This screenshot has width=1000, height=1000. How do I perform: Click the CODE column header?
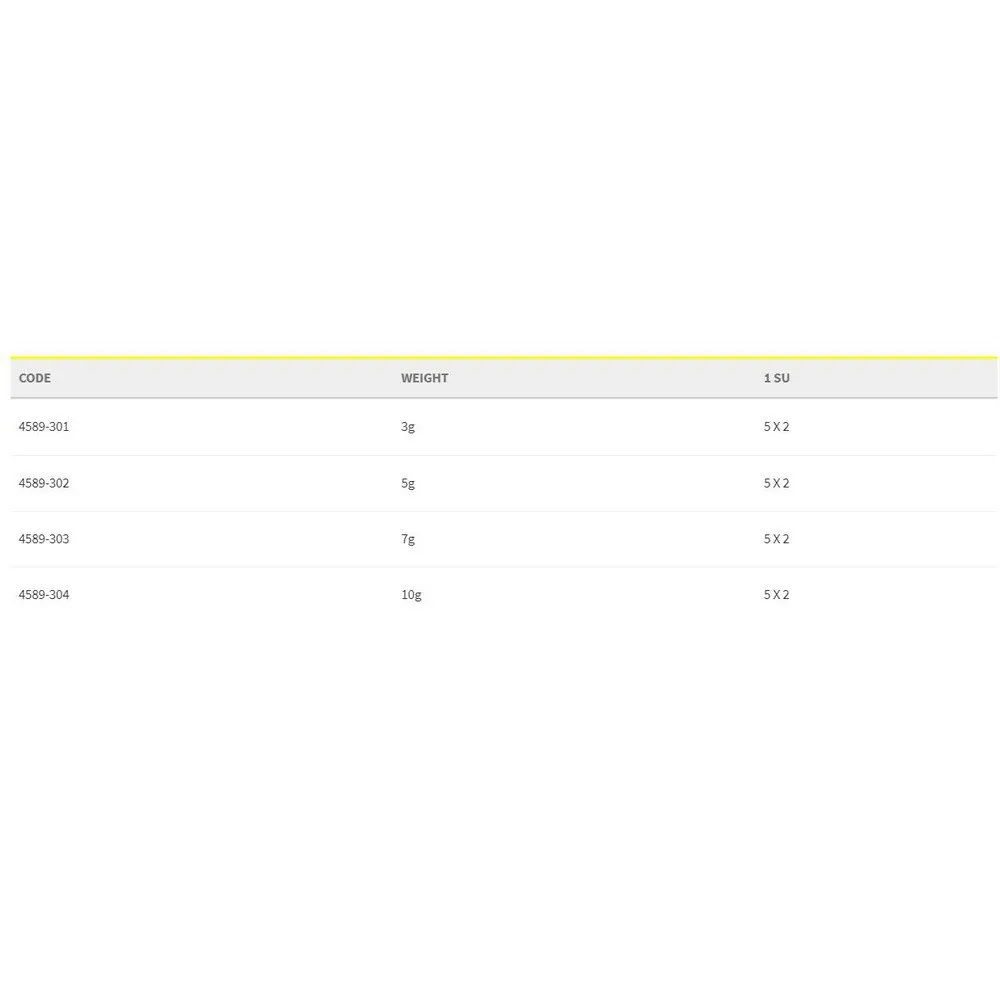click(35, 378)
